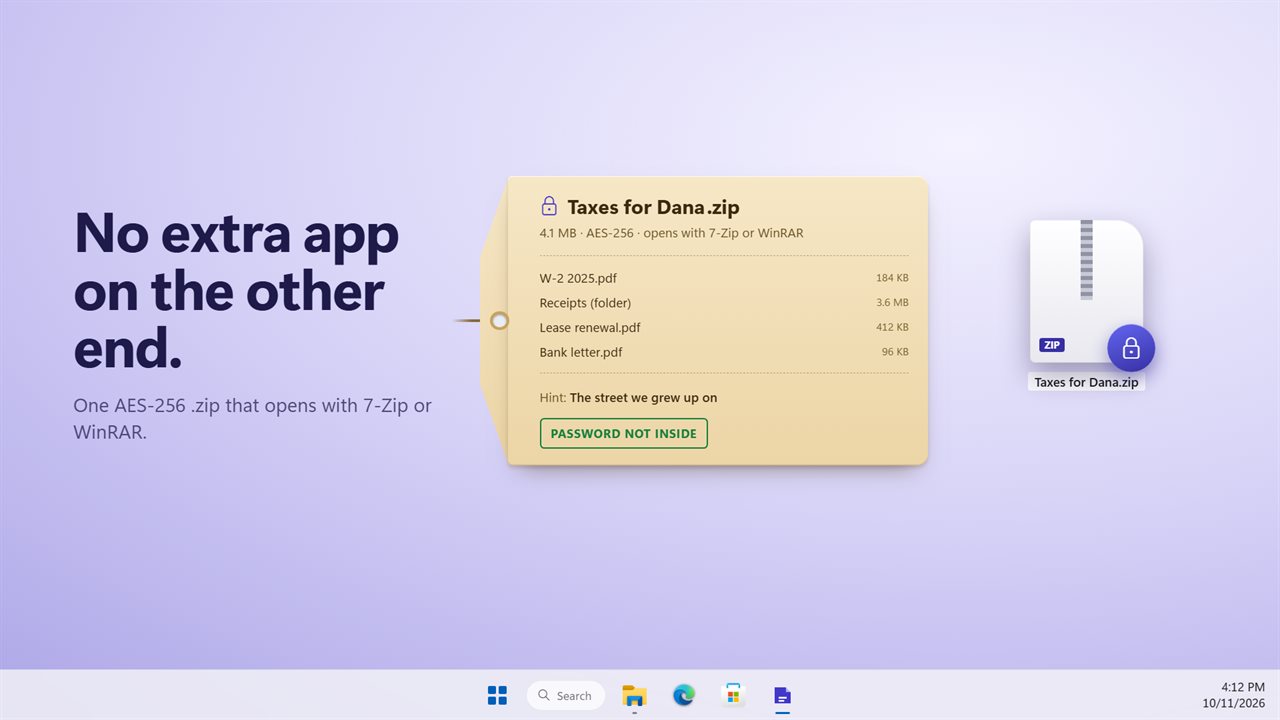The image size is (1280, 720).
Task: Click the Taxes for Dana.zip label under the icon
Action: tap(1086, 382)
